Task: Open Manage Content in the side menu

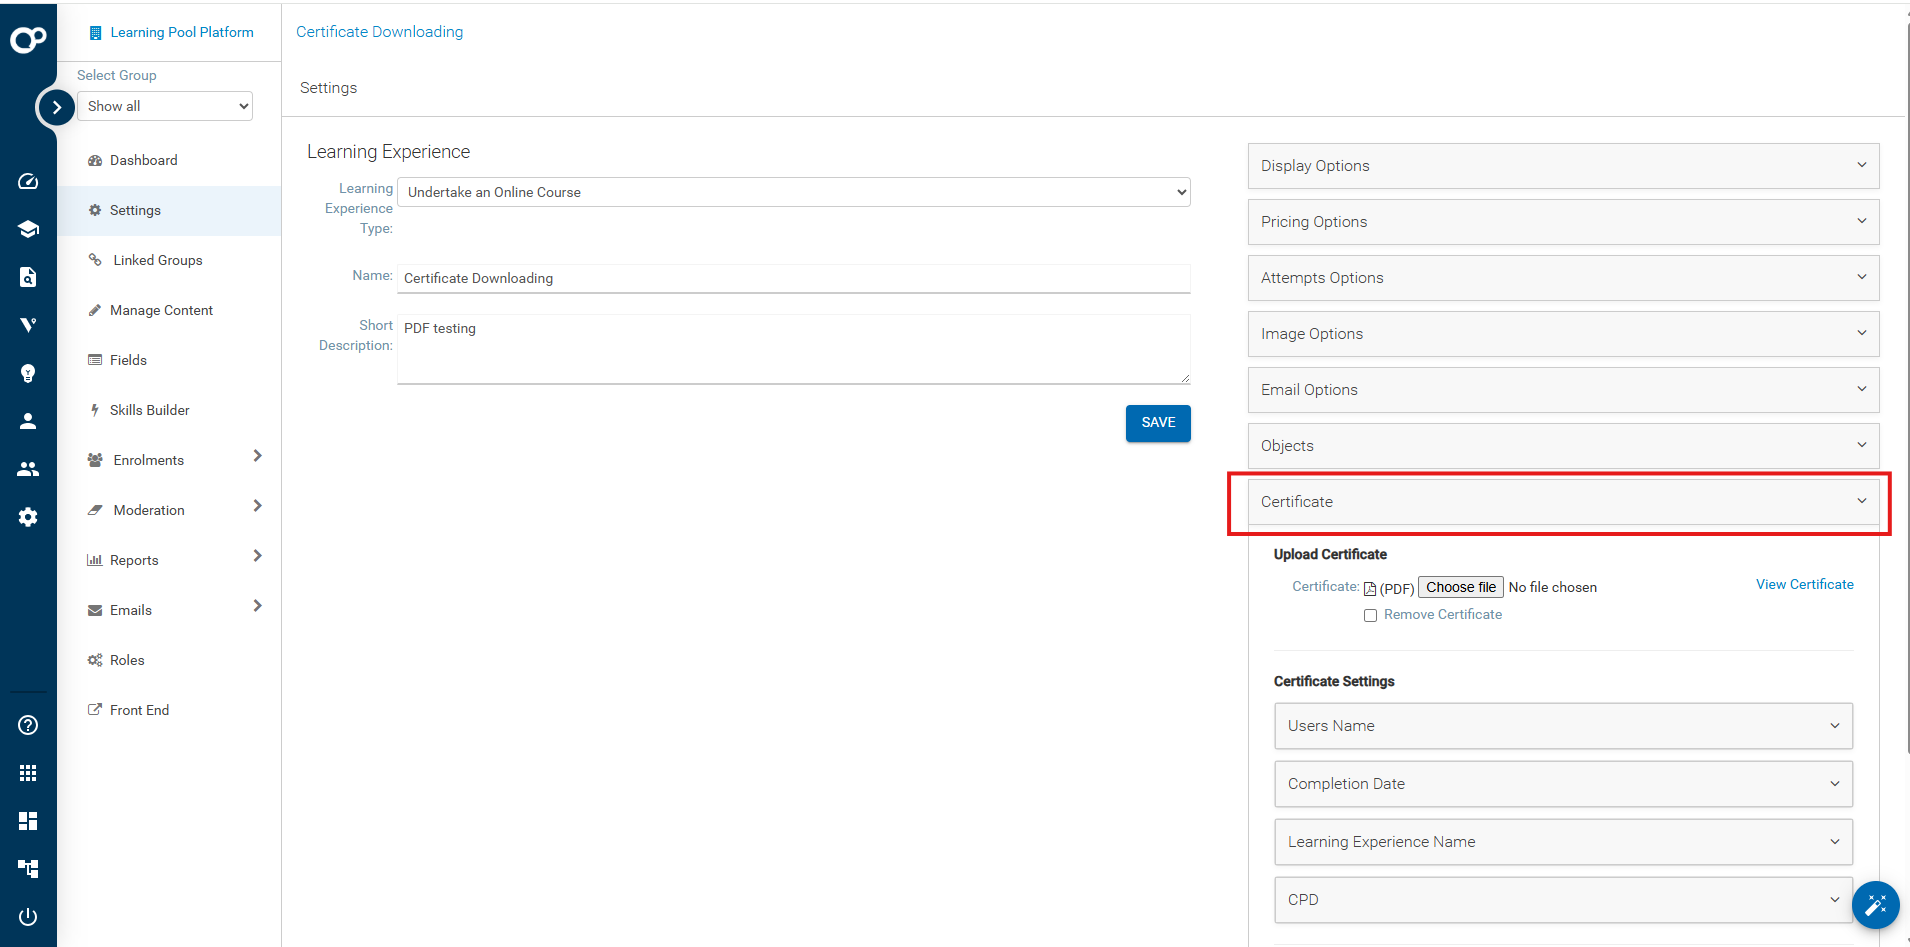Action: [169, 310]
